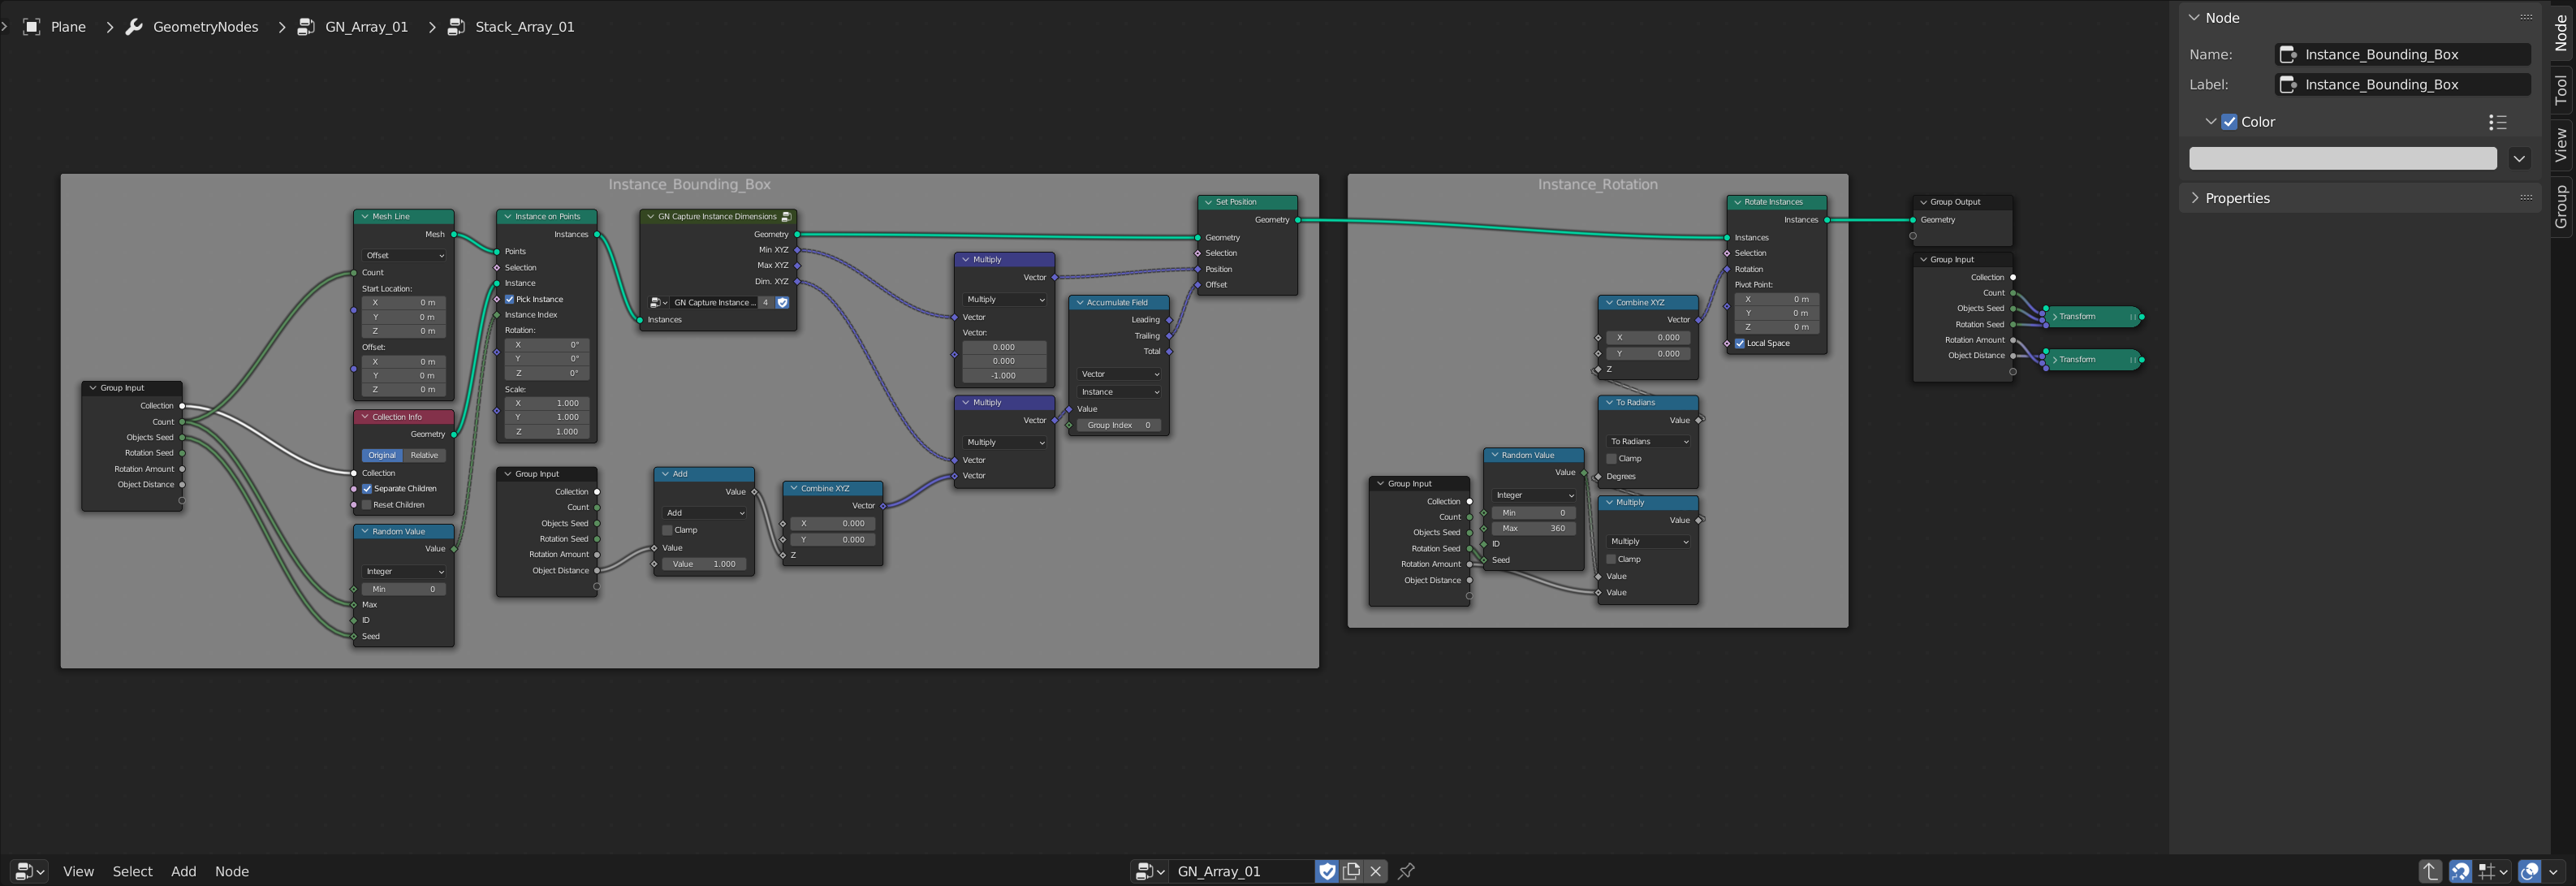Image resolution: width=2576 pixels, height=886 pixels.
Task: Expand the Properties panel
Action: (x=2195, y=198)
